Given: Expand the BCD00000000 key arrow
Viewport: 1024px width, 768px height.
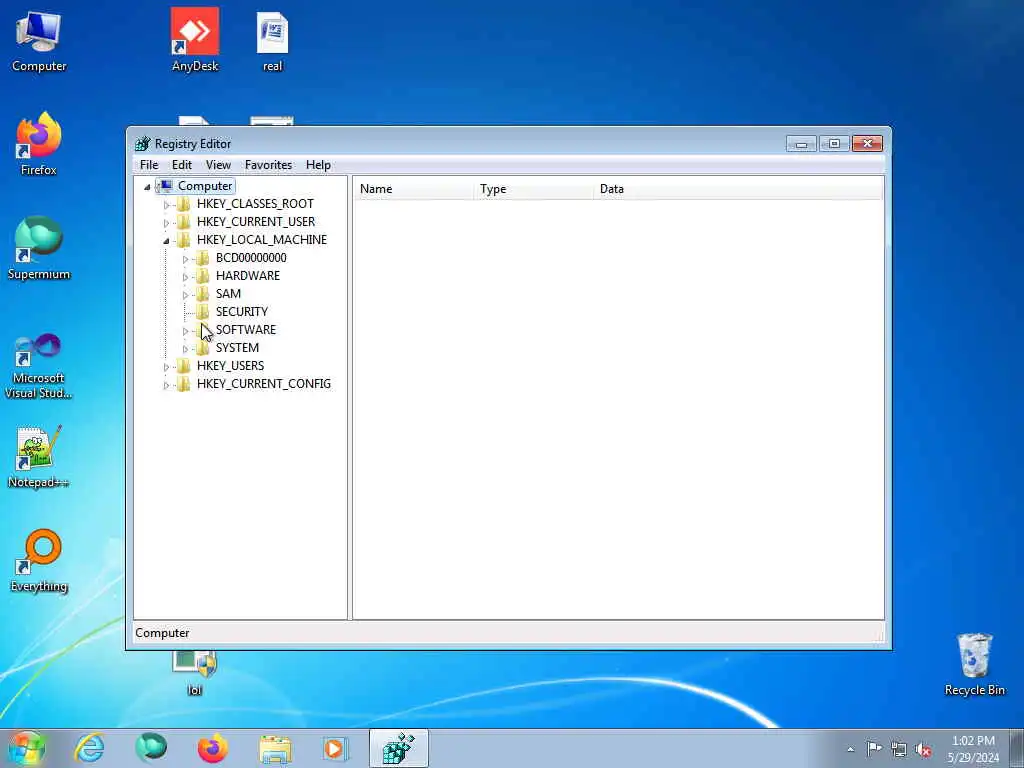Looking at the screenshot, I should coord(185,259).
